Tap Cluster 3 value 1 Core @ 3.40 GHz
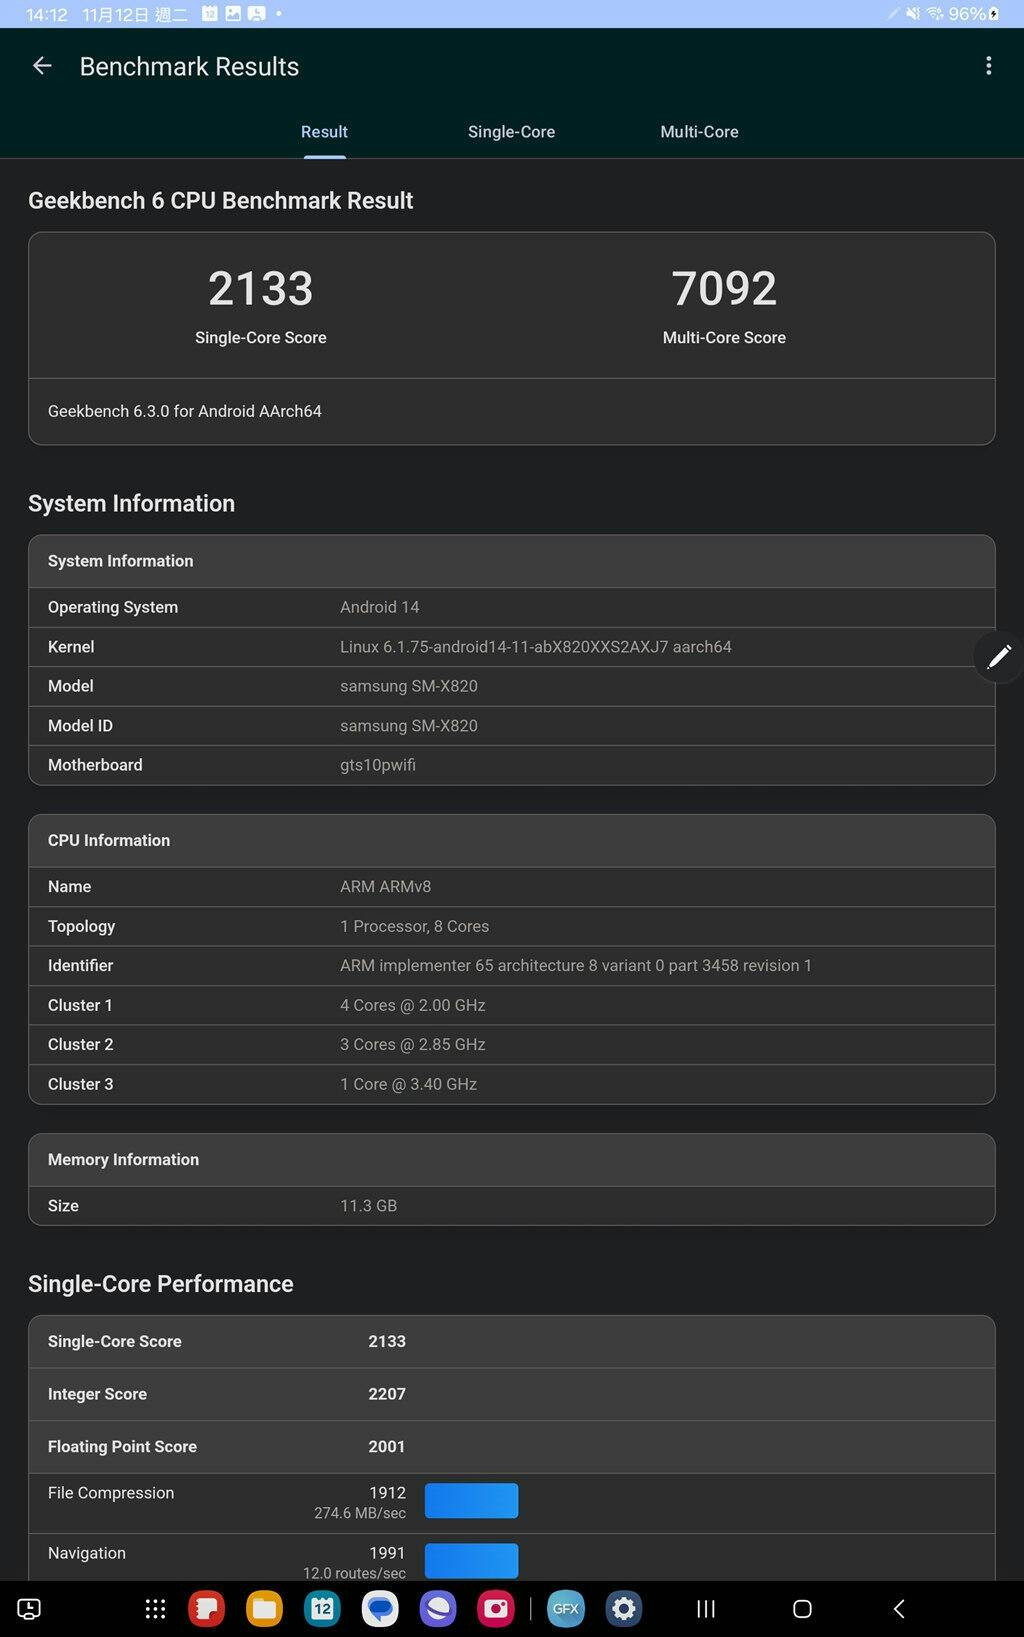Screen dimensions: 1024x1637 point(409,1084)
